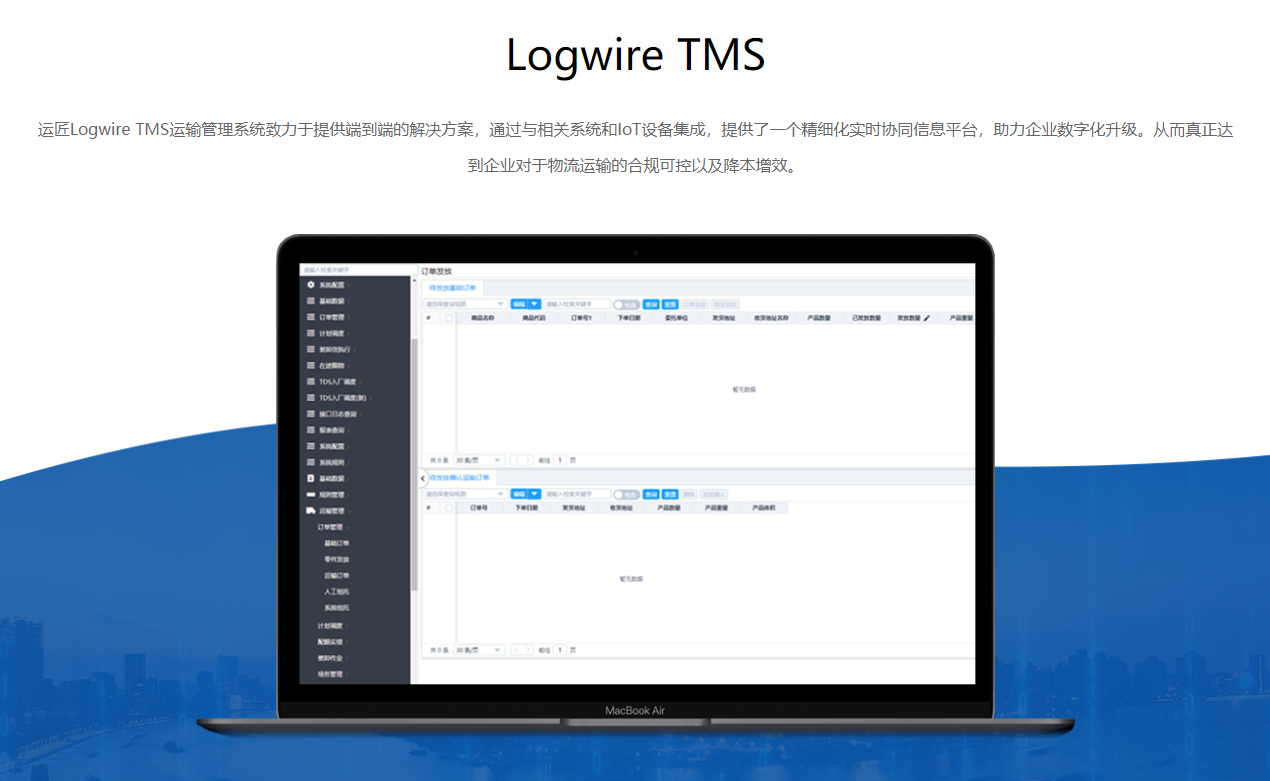Image resolution: width=1270 pixels, height=781 pixels.
Task: Open query view dropdown in 待发放确认运输订单 panel
Action: click(465, 494)
